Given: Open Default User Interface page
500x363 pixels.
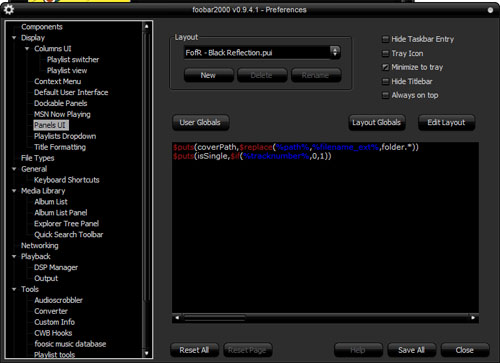Looking at the screenshot, I should click(x=71, y=92).
